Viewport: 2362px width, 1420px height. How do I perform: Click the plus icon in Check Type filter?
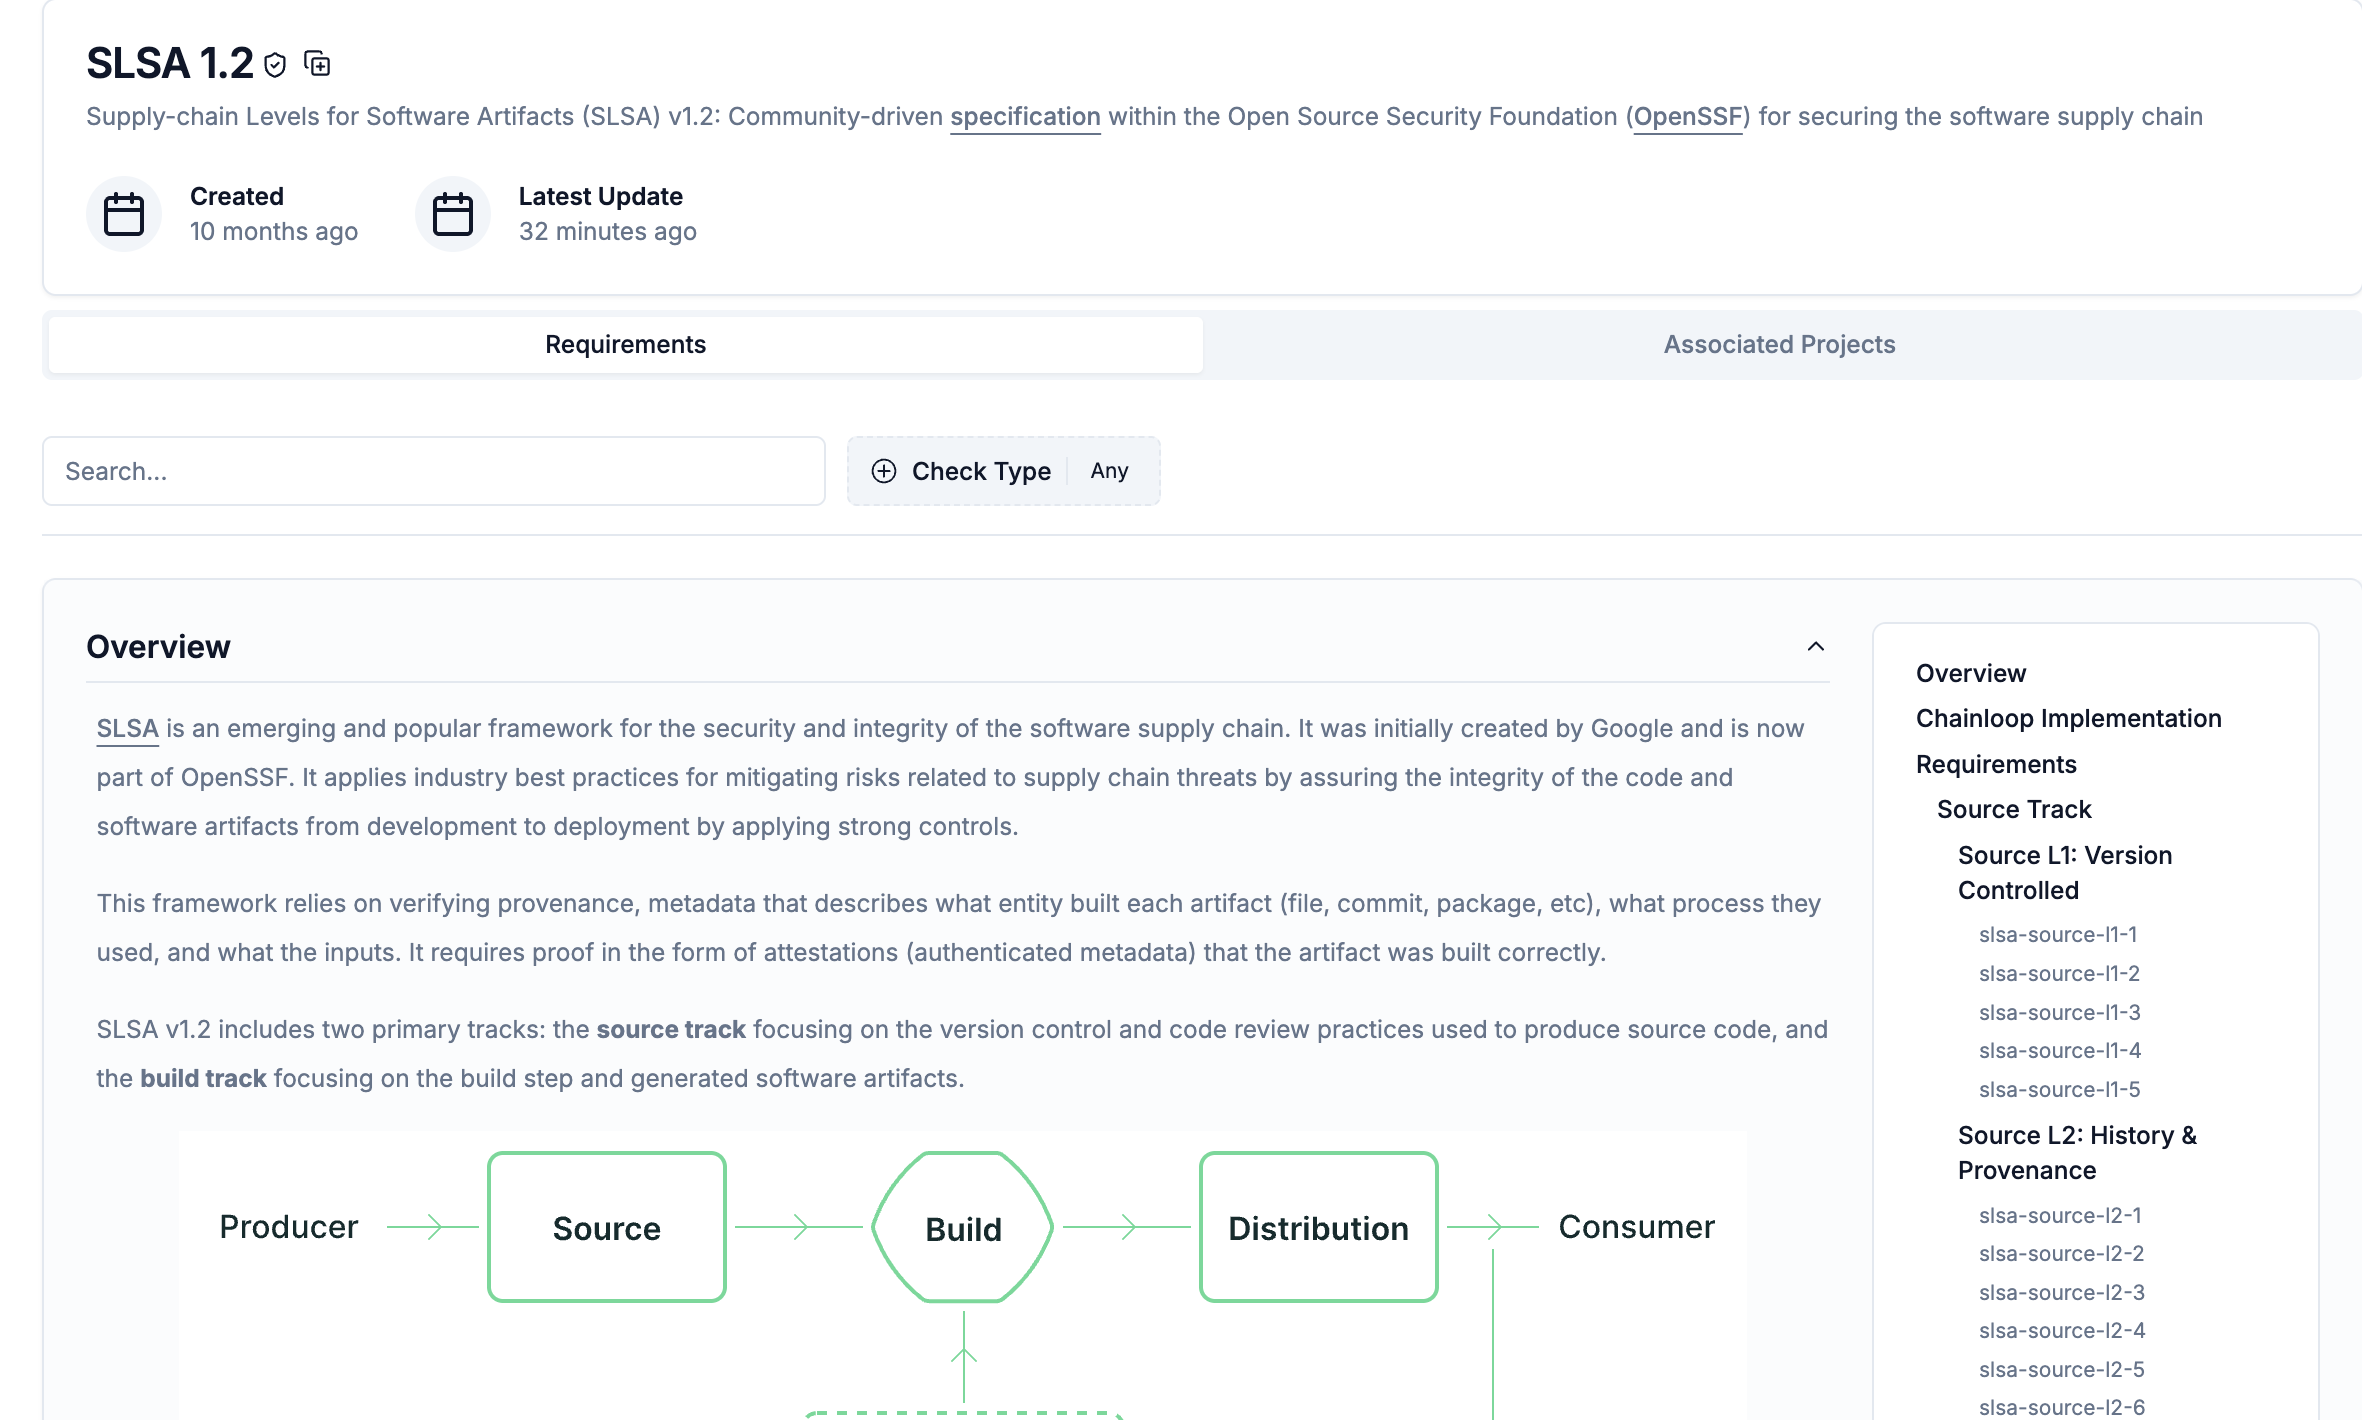point(883,471)
